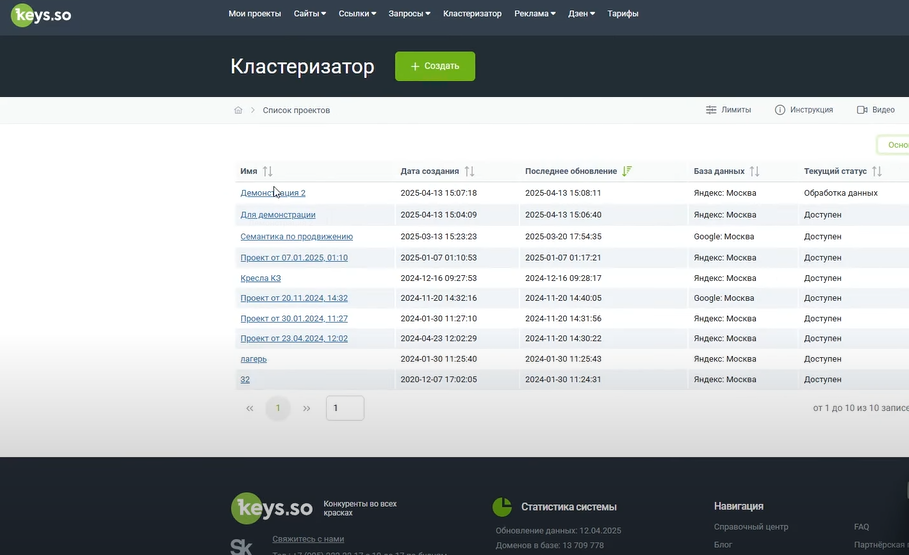Click update time 2025-03-20 17:54:35
Image resolution: width=909 pixels, height=555 pixels.
[563, 237]
